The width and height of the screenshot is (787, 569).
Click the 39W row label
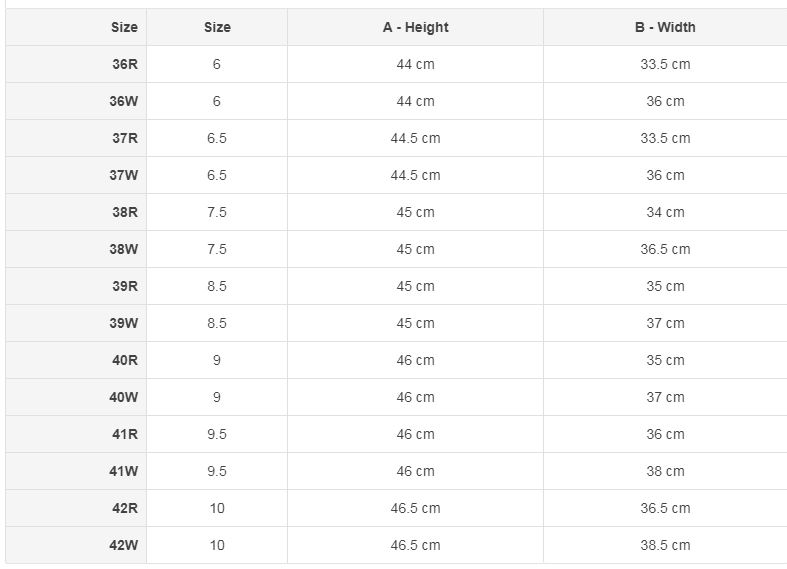123,323
